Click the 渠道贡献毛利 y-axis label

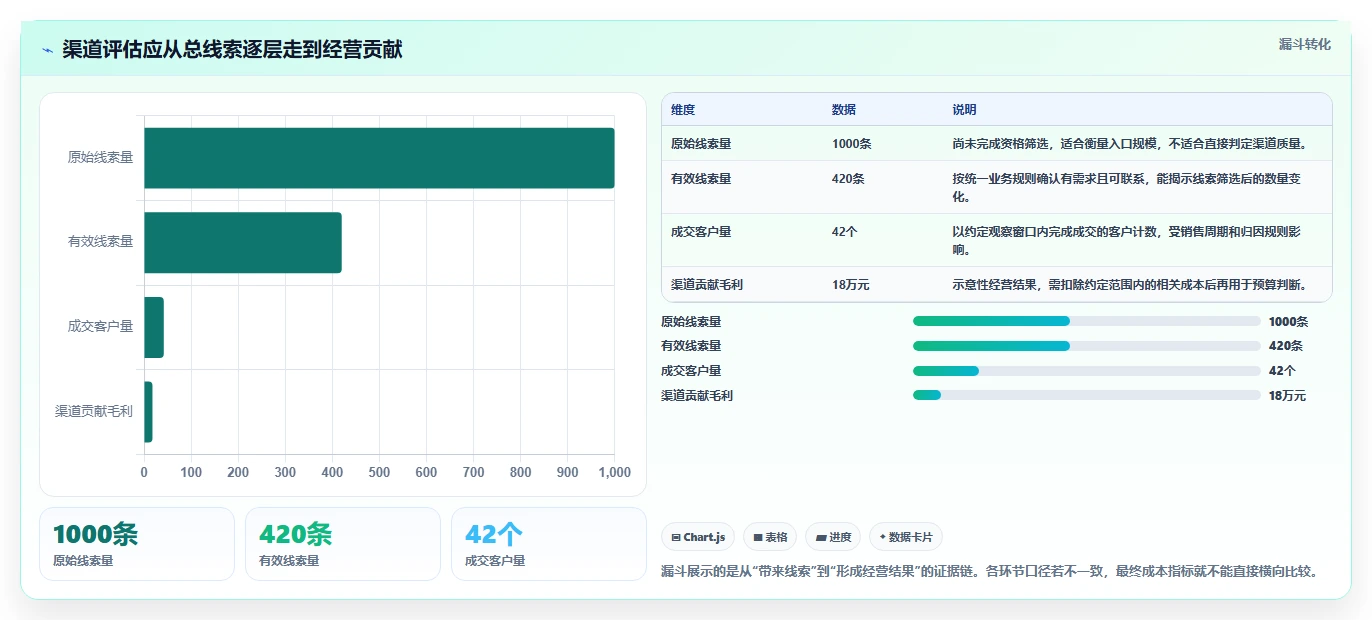(94, 412)
